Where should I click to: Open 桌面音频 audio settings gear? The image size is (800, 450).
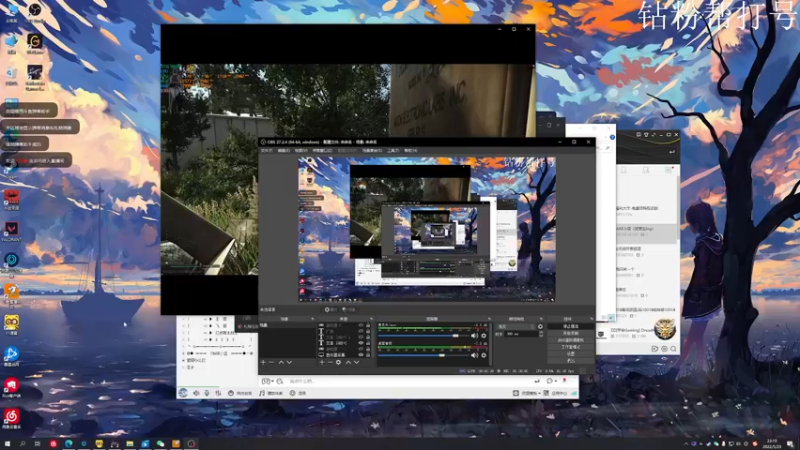point(484,356)
